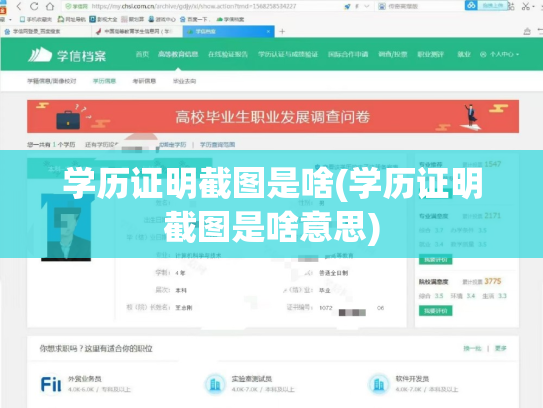Open the 游戏中心 bookmark
This screenshot has width=543, height=408.
coord(162,19)
